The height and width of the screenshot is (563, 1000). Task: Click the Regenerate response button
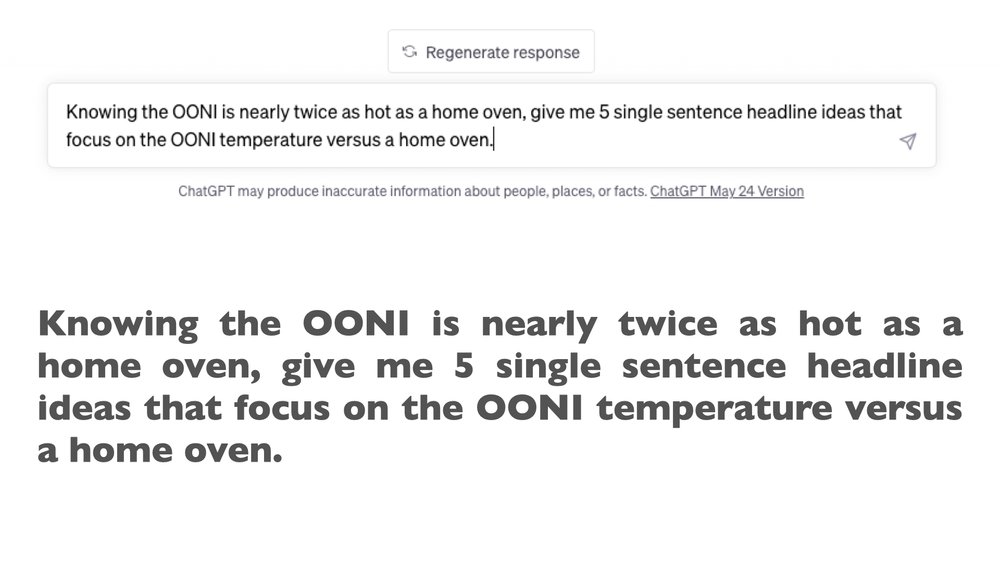coord(491,52)
